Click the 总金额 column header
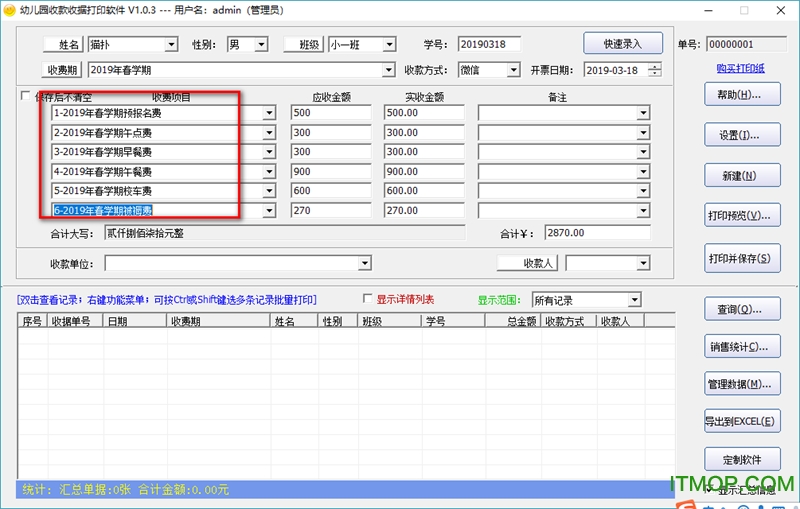This screenshot has width=800, height=509. 521,322
